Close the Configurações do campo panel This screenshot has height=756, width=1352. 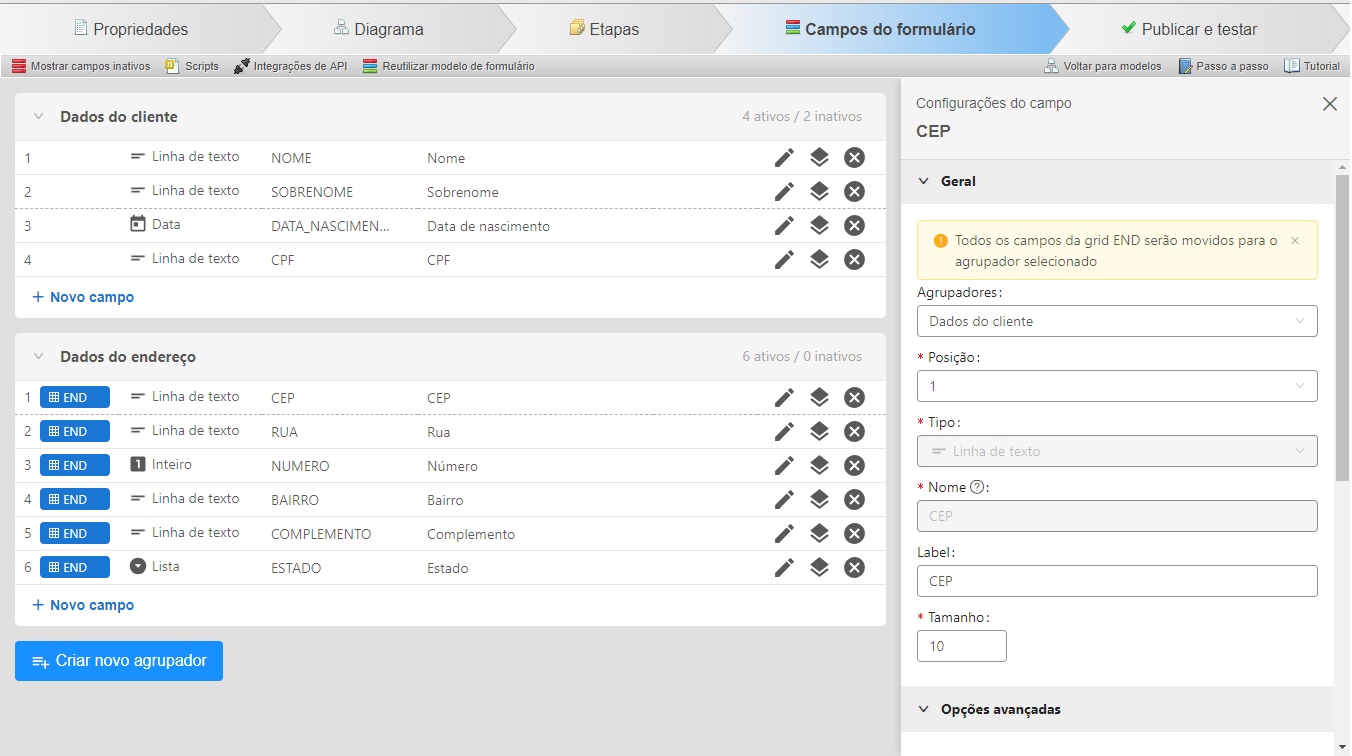point(1330,104)
